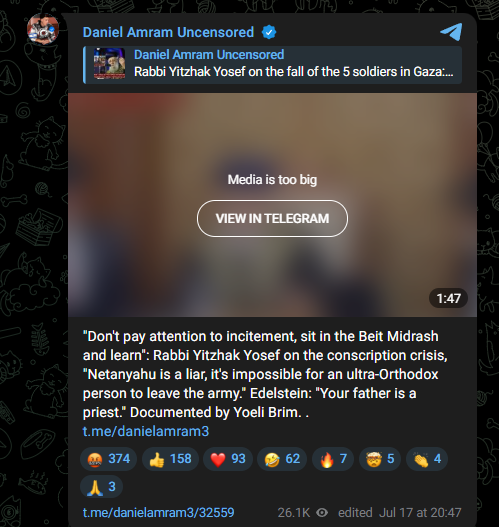Click the angry face reaction 374
The image size is (499, 527).
coord(109,459)
